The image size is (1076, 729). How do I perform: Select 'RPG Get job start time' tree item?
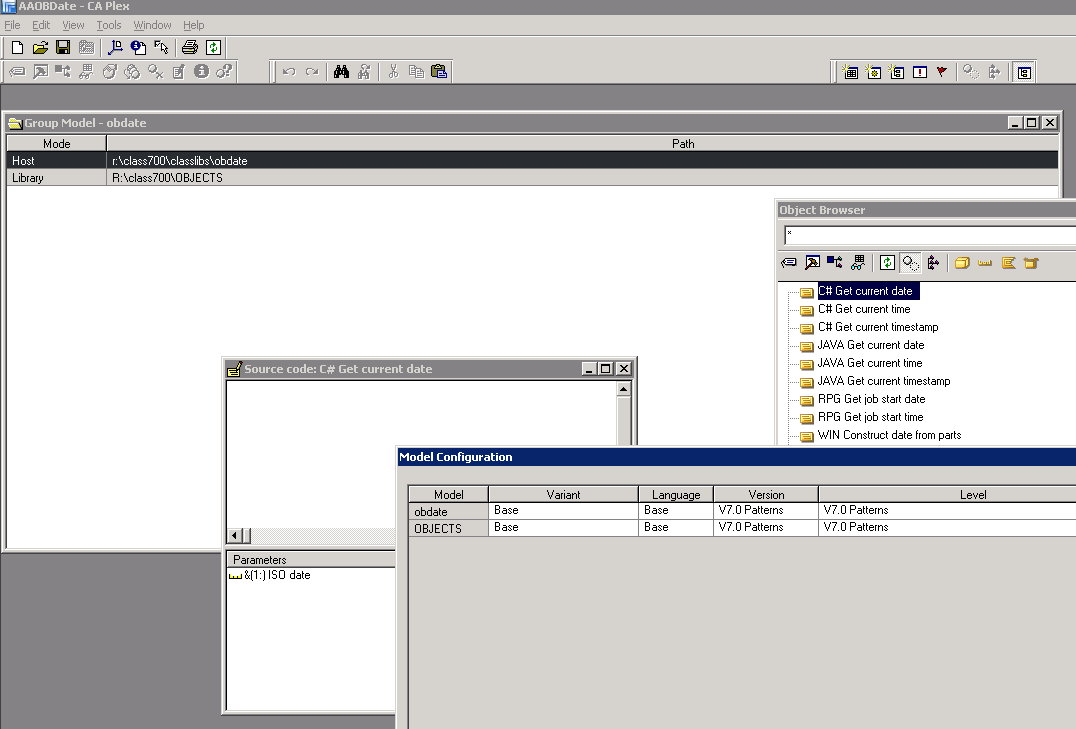[x=870, y=417]
